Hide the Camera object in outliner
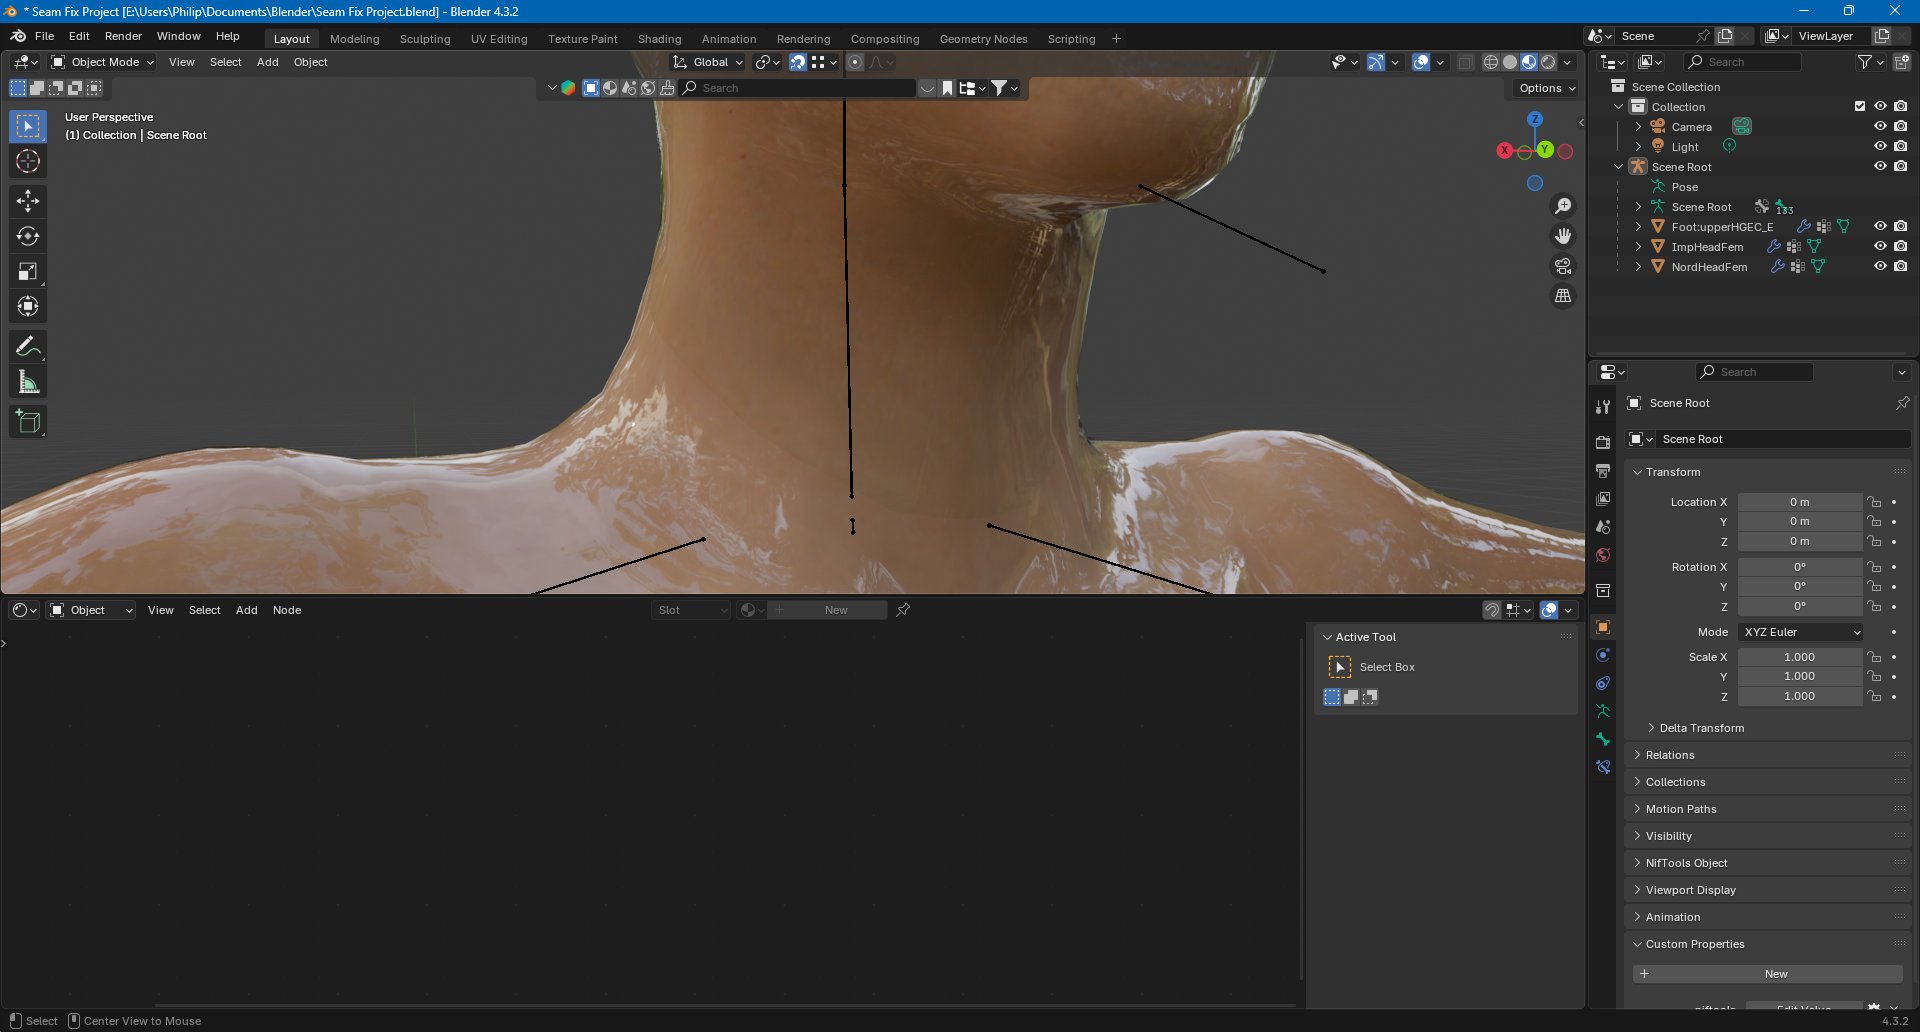The image size is (1920, 1032). [1880, 127]
